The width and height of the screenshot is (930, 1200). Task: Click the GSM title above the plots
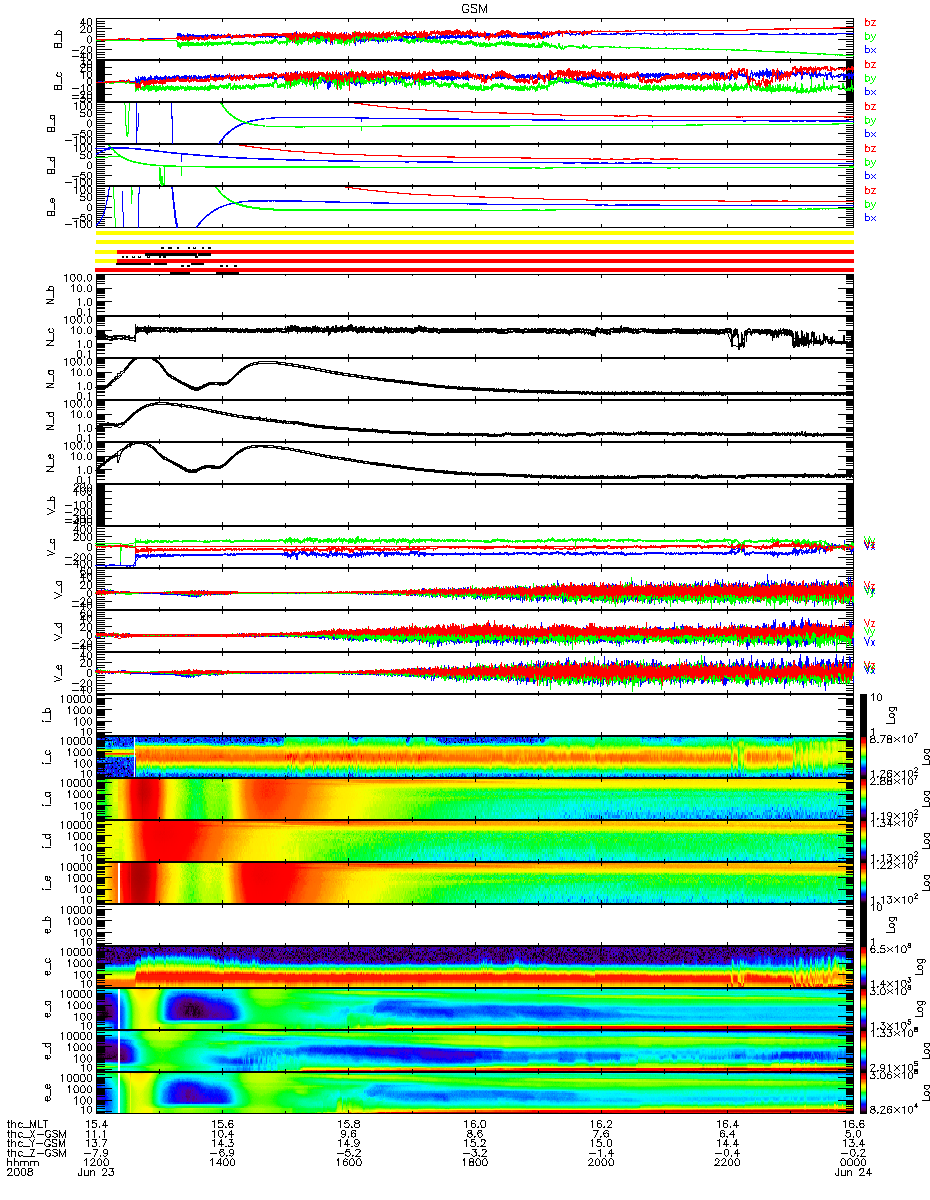pyautogui.click(x=475, y=8)
